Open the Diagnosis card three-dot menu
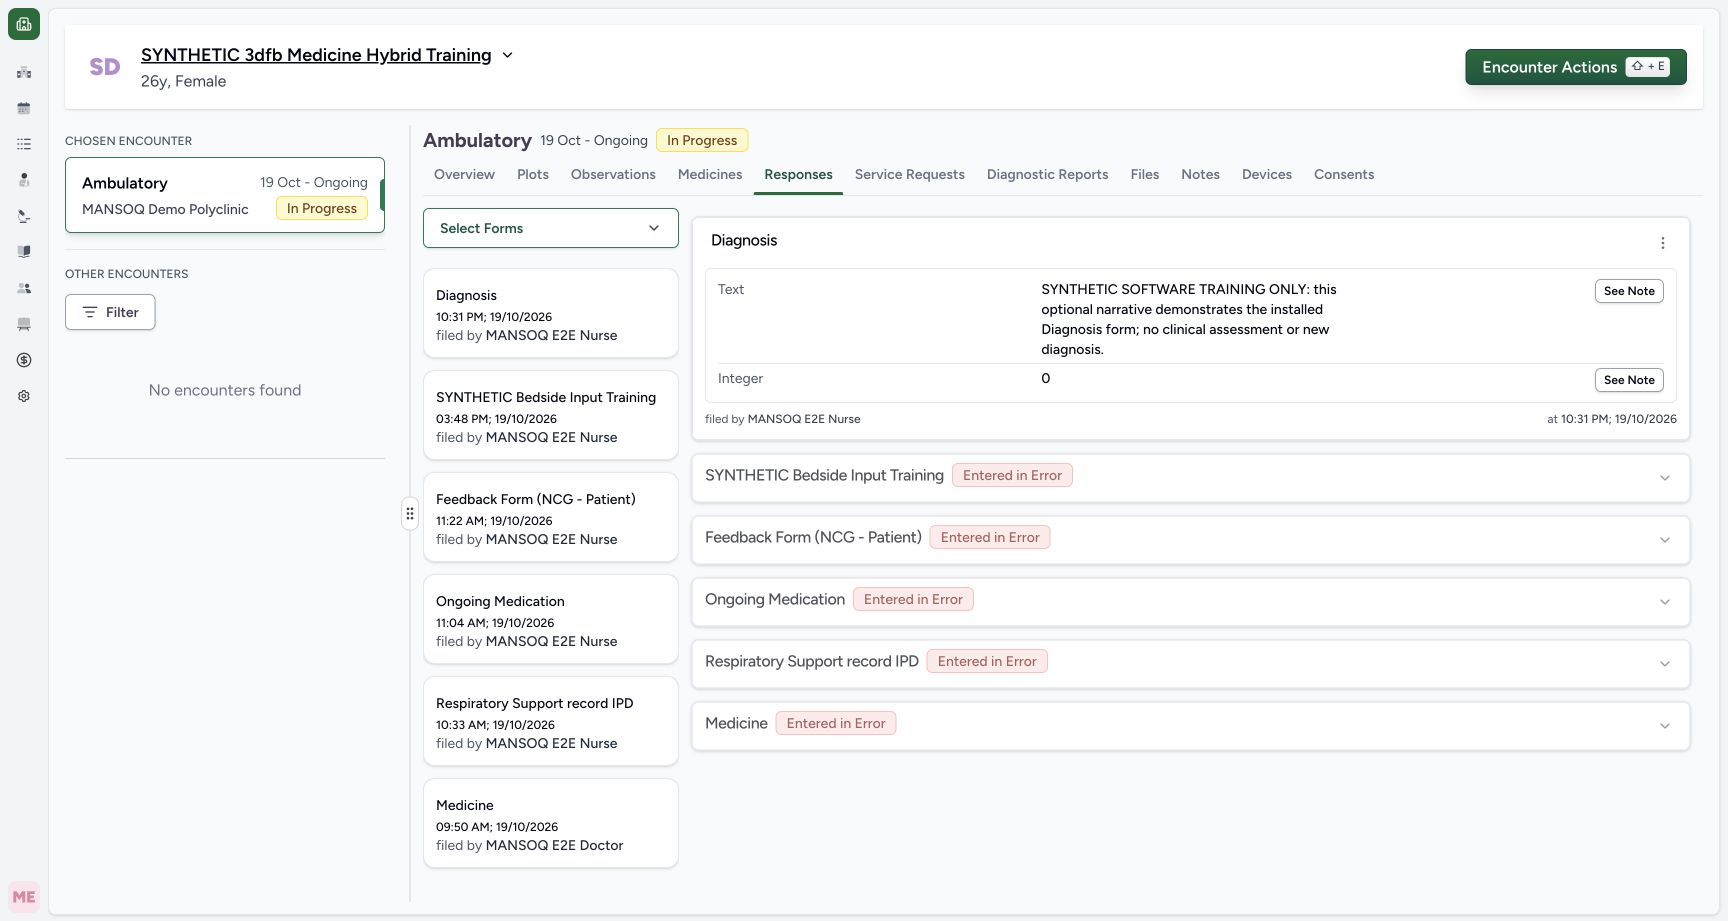The height and width of the screenshot is (921, 1728). 1663,243
